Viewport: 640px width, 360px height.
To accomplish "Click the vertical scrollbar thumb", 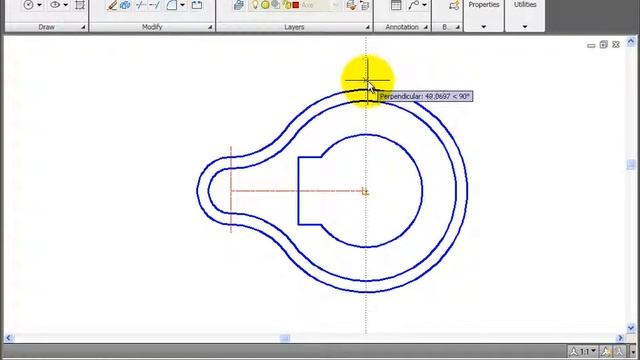I will [x=631, y=164].
